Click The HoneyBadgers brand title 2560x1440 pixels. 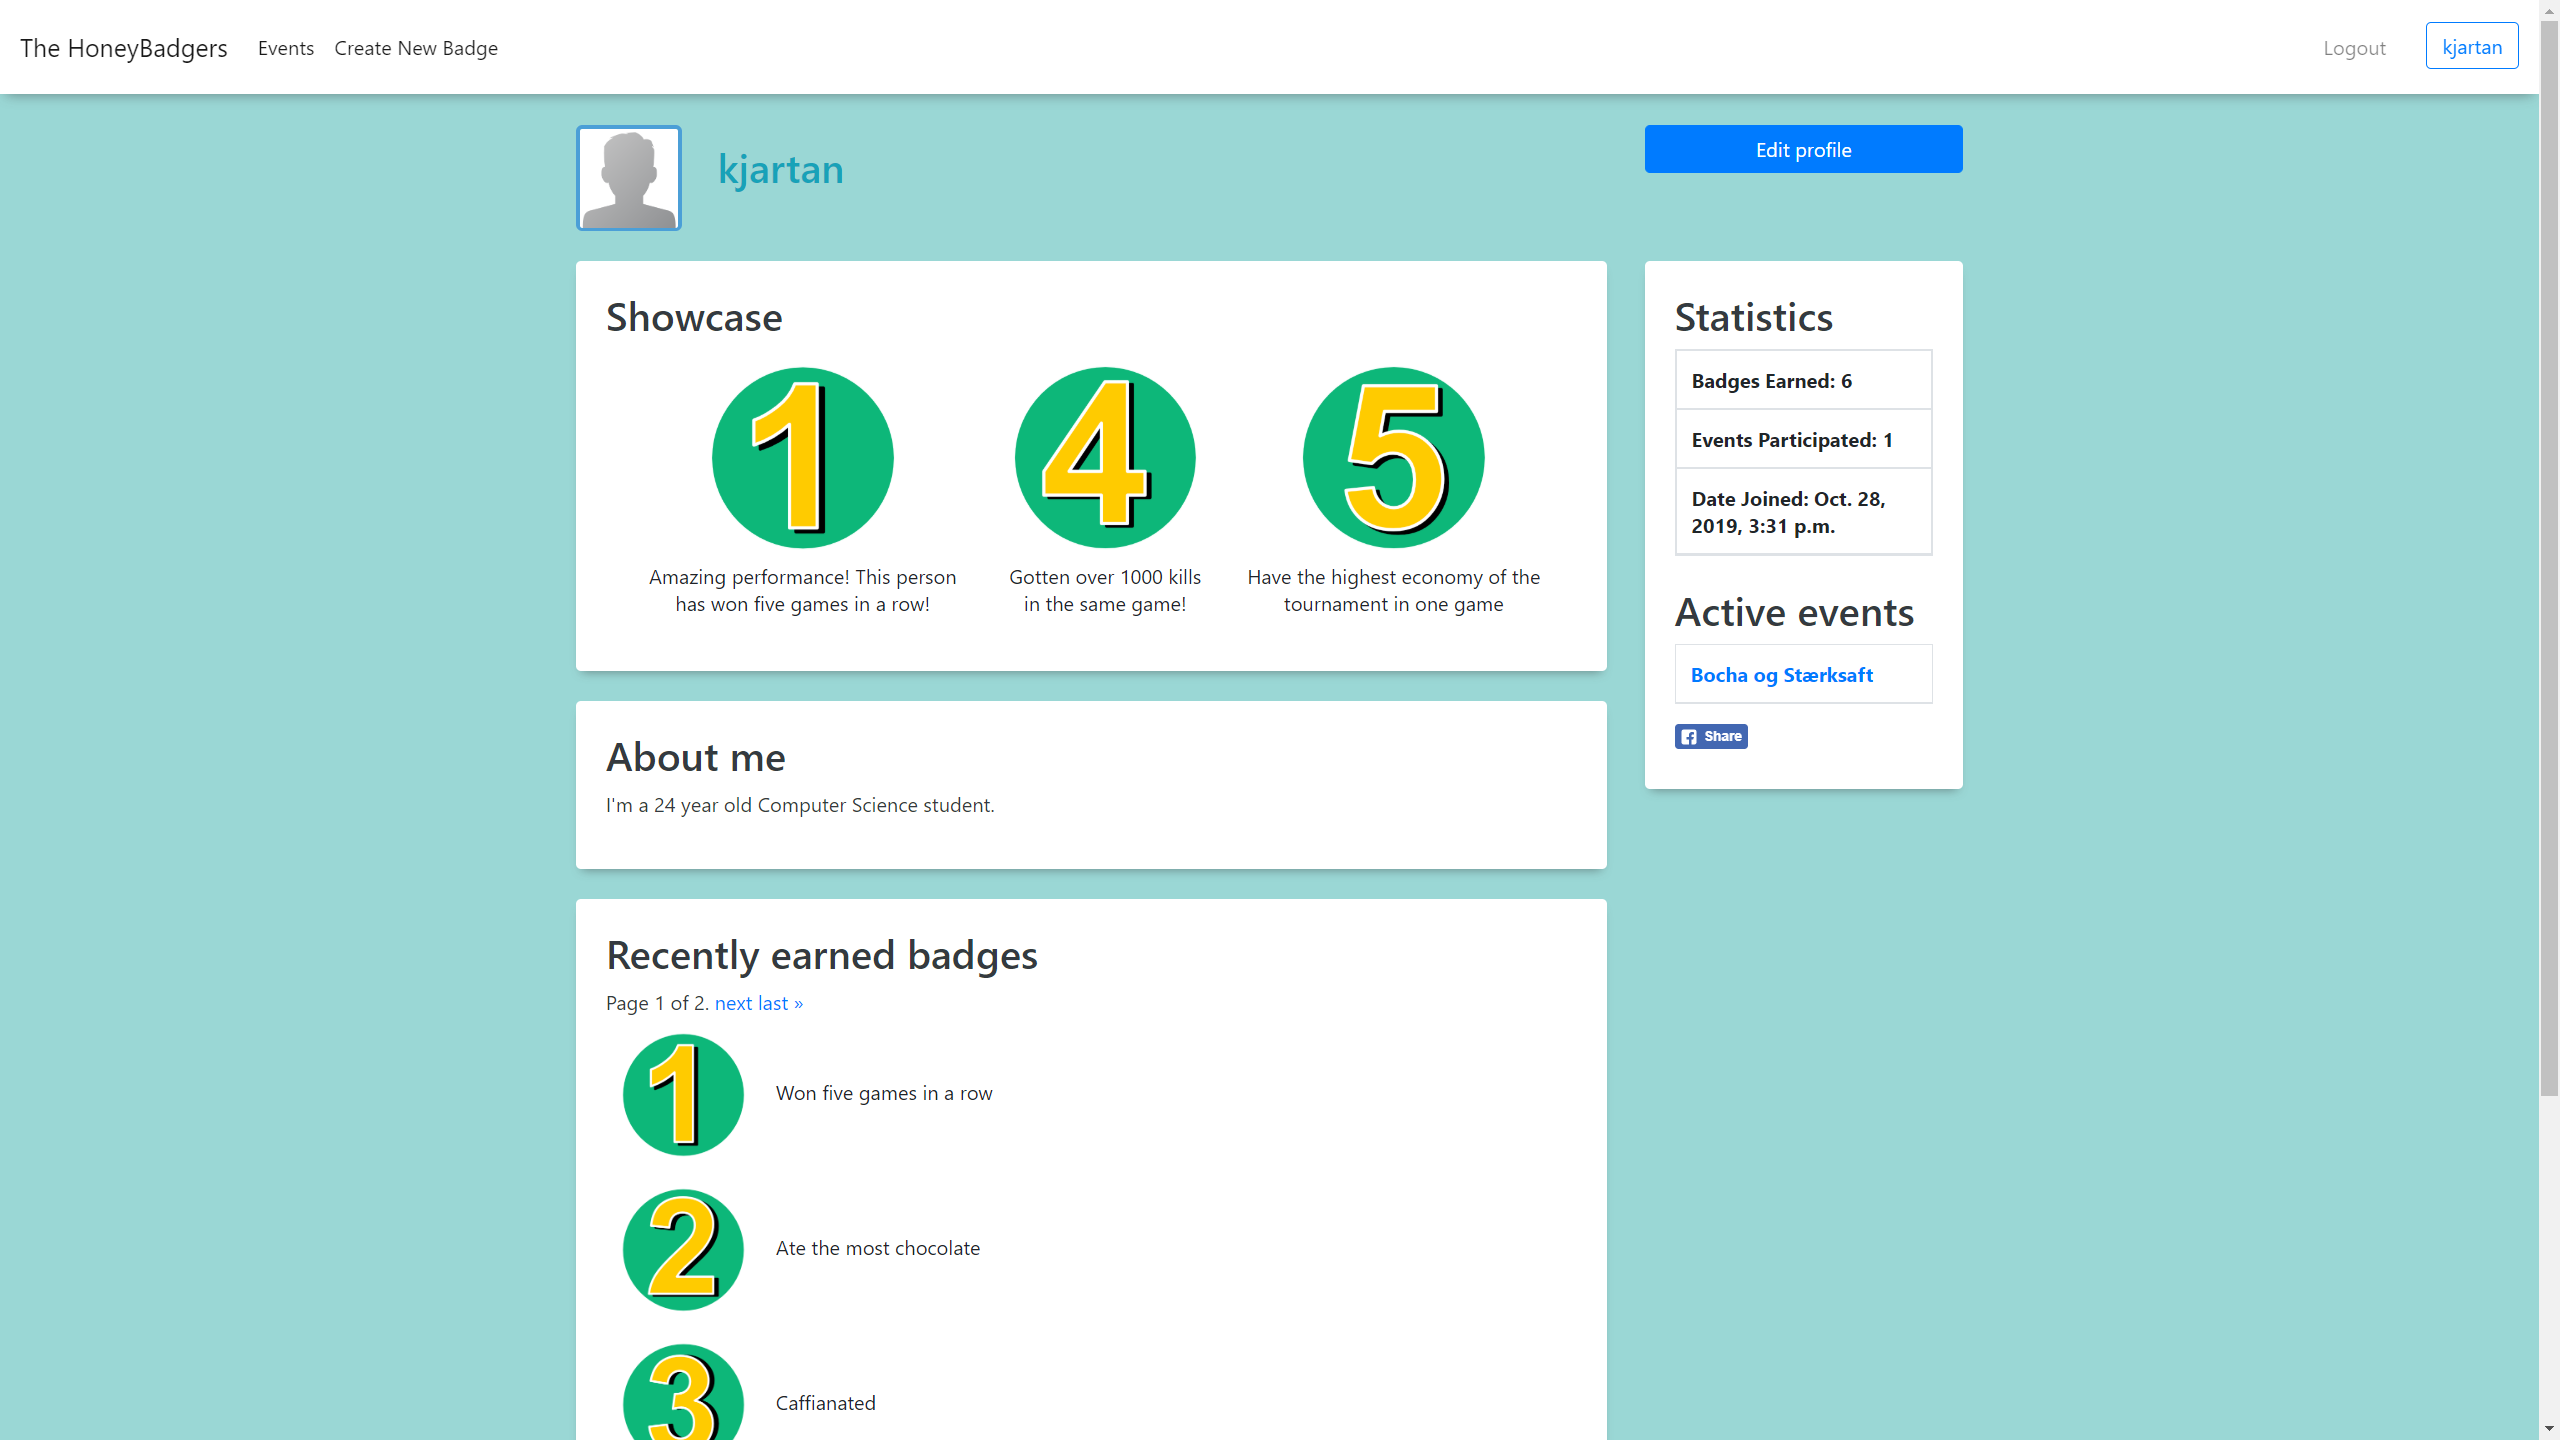124,48
